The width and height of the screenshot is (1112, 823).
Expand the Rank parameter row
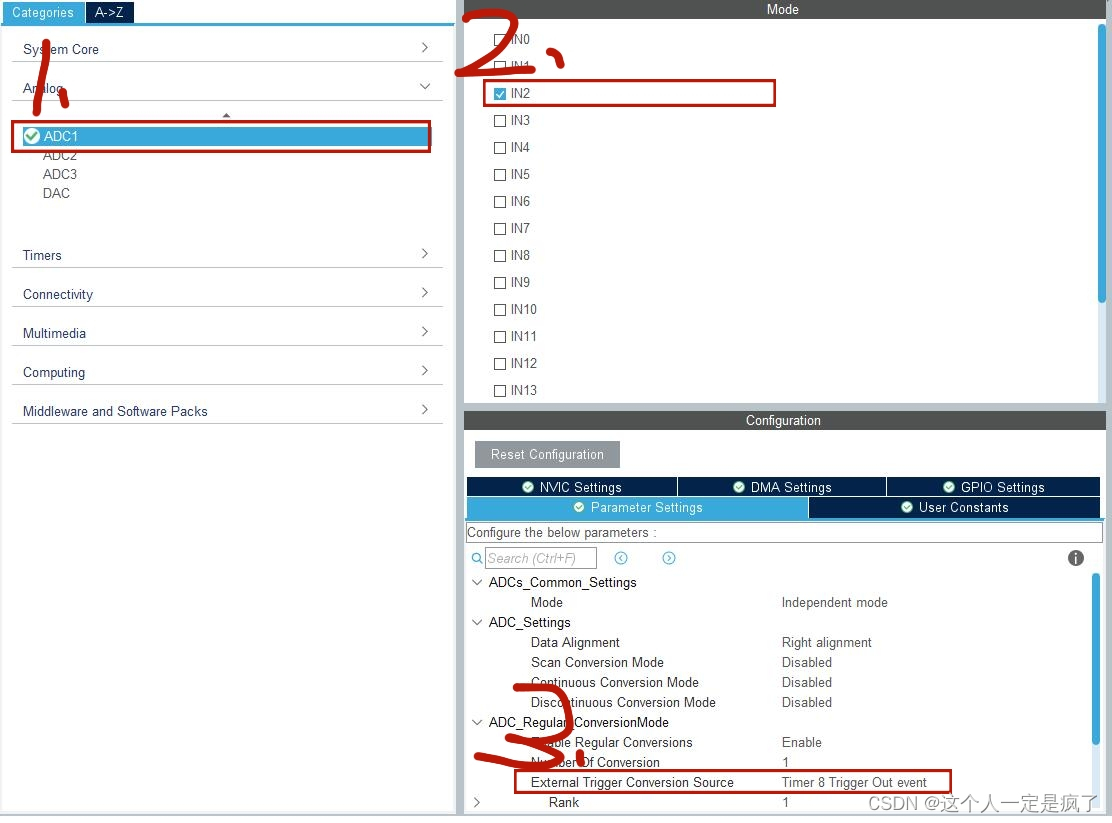coord(477,802)
